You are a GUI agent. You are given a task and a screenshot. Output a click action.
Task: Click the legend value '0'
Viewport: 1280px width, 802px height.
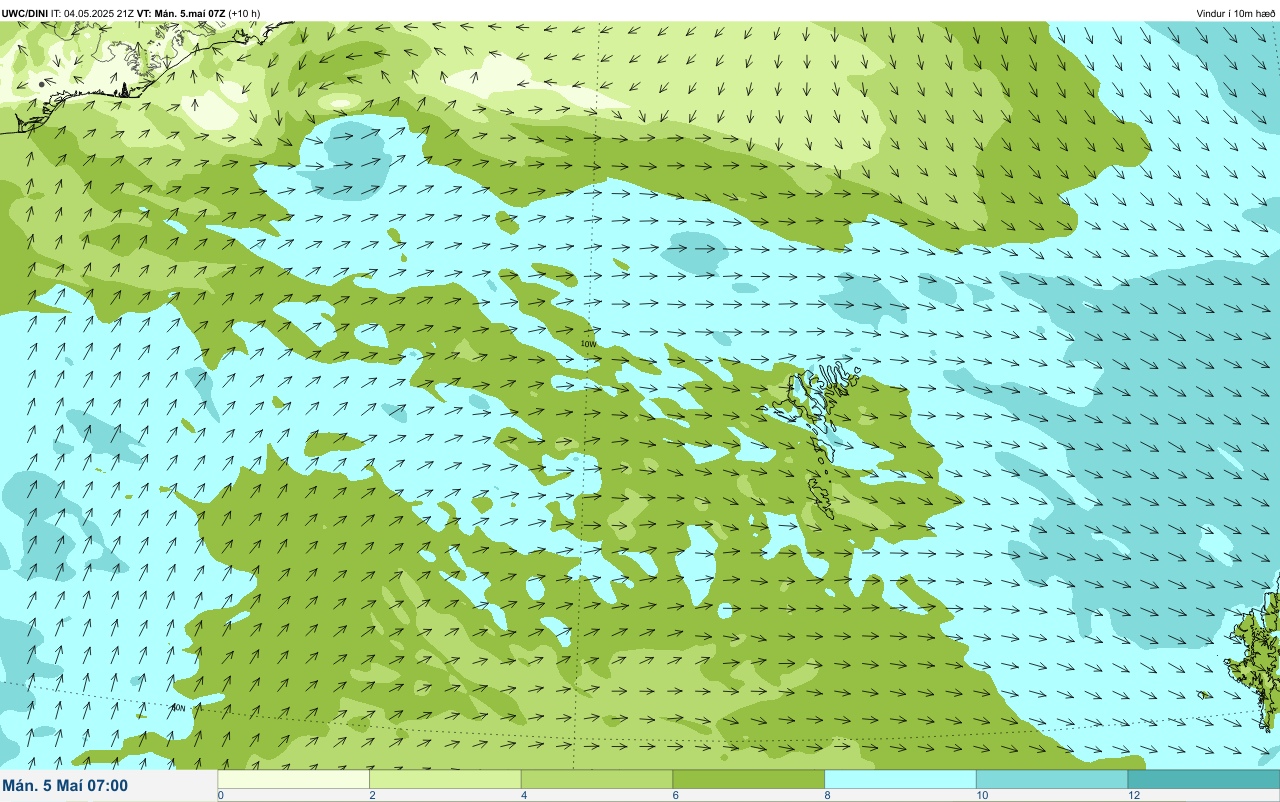tap(221, 795)
